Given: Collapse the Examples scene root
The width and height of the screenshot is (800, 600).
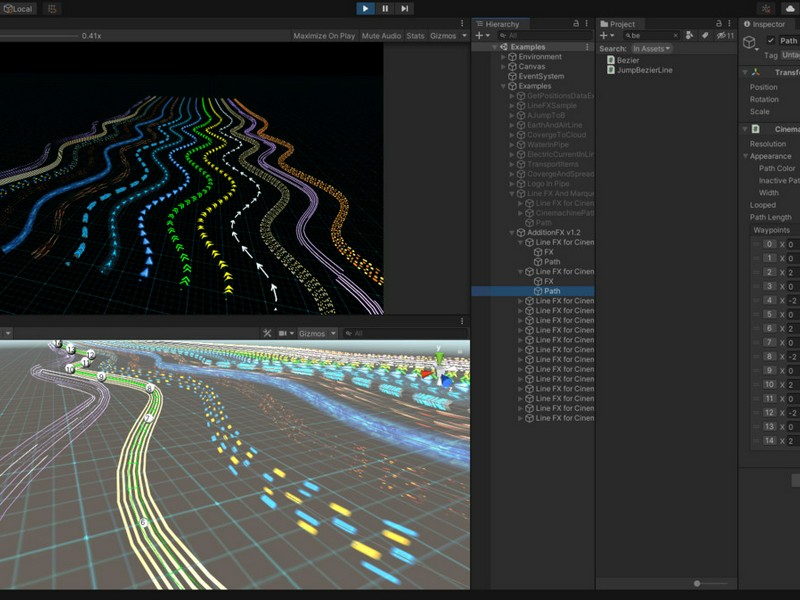Looking at the screenshot, I should tap(494, 47).
